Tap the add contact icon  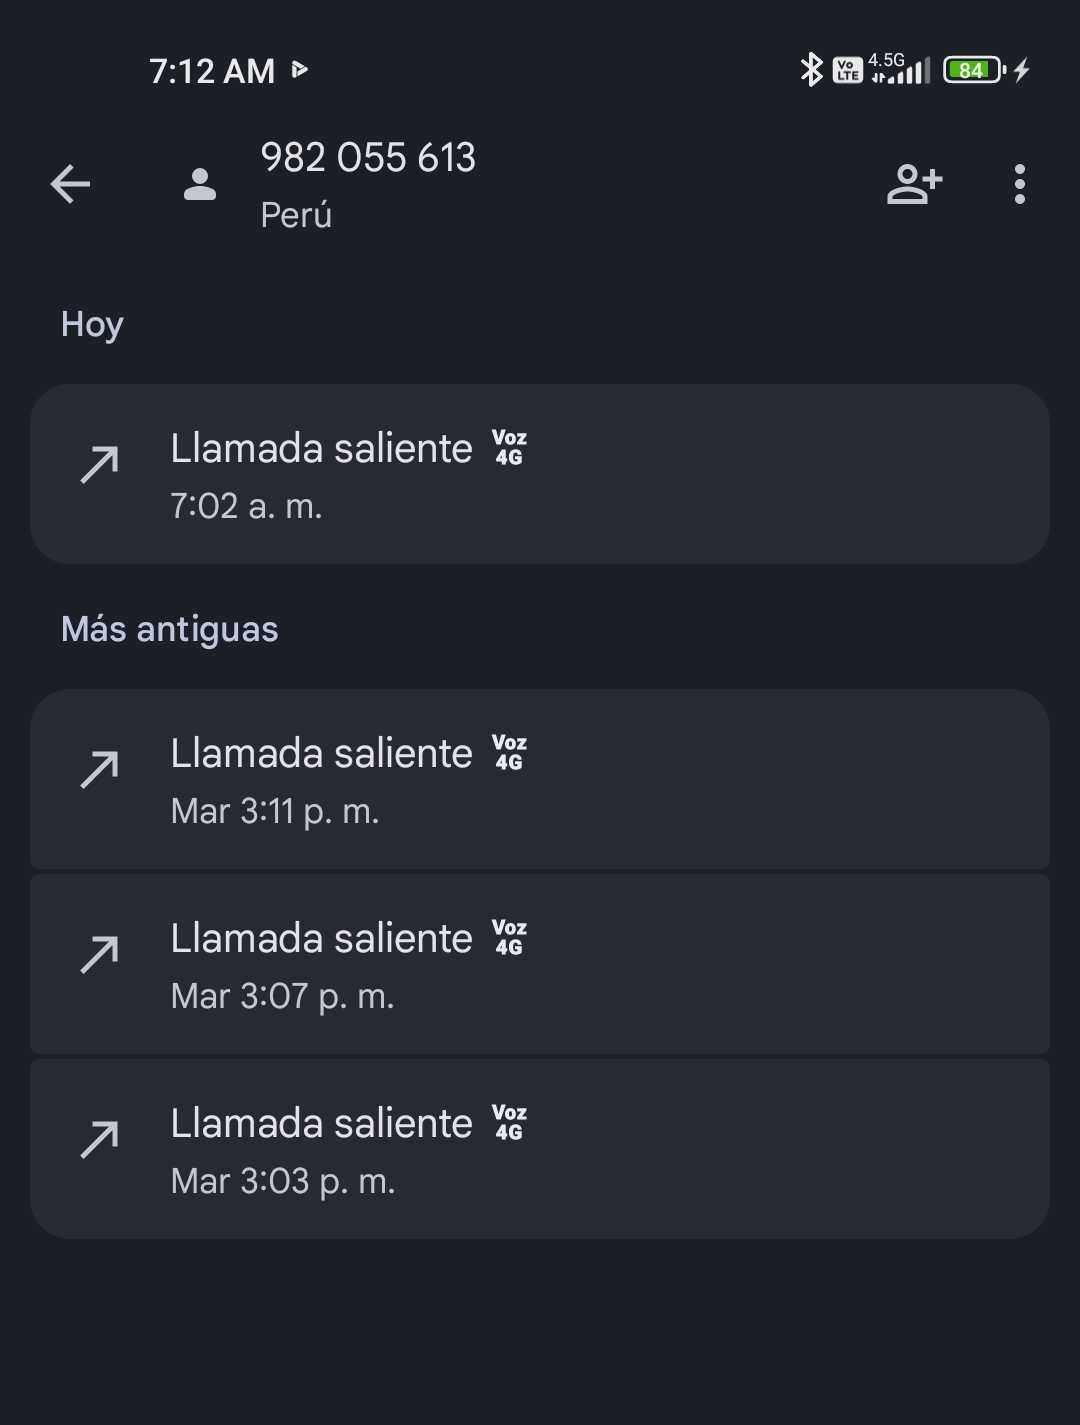[x=914, y=184]
